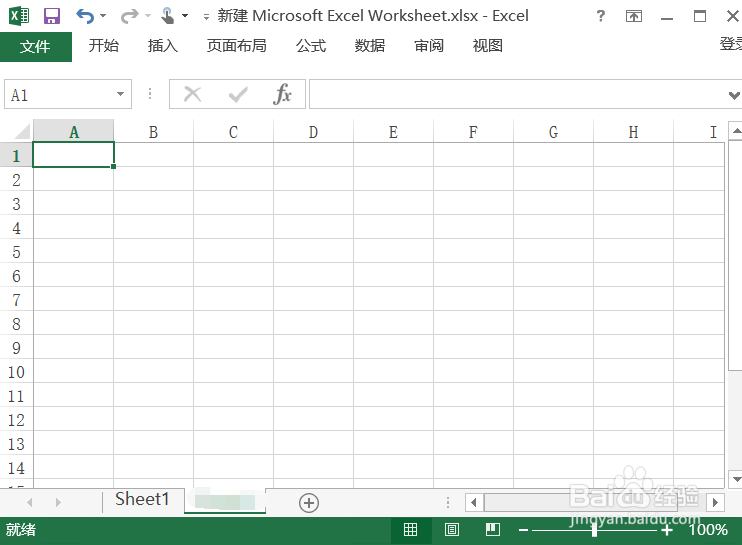This screenshot has height=545, width=742.
Task: Click the Excel application icon
Action: tap(19, 16)
